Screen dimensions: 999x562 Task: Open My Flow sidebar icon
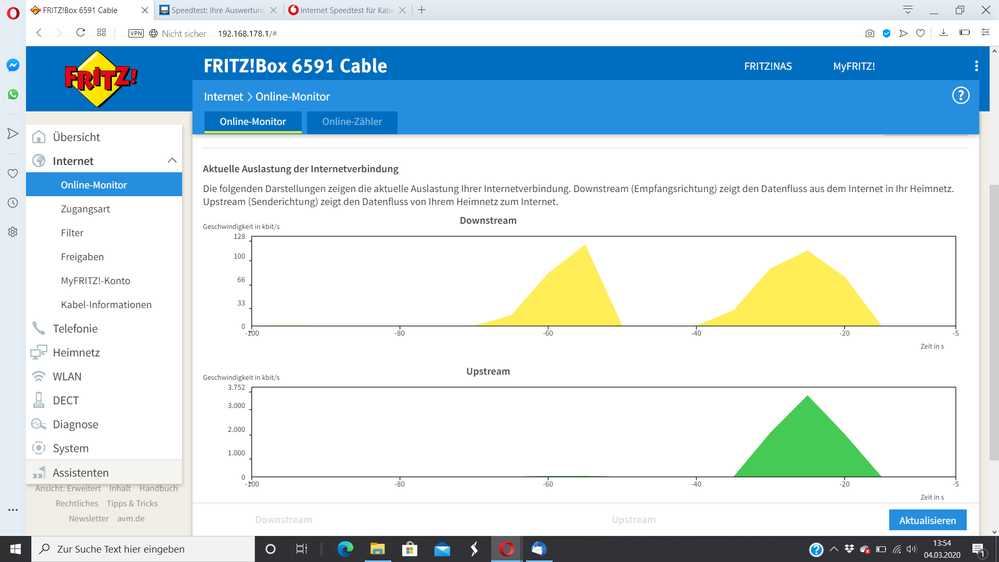point(13,133)
